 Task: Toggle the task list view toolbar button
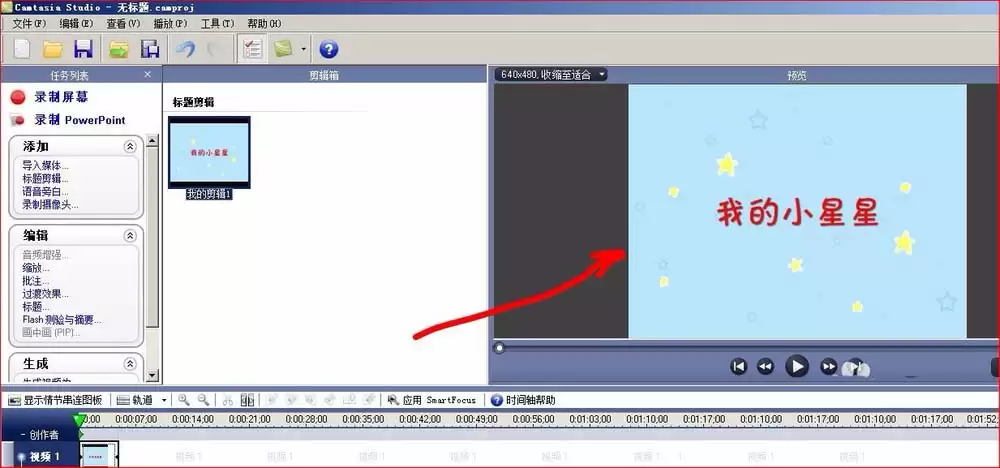(x=252, y=49)
